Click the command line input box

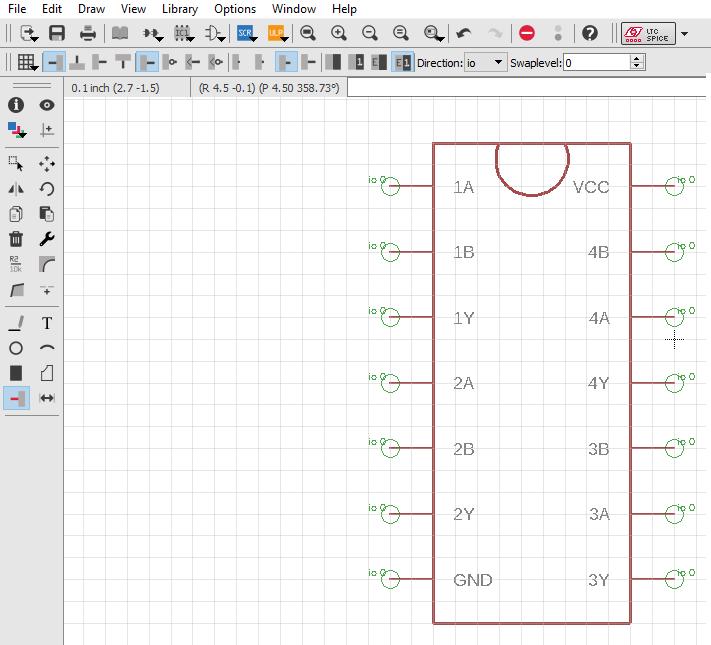click(526, 88)
